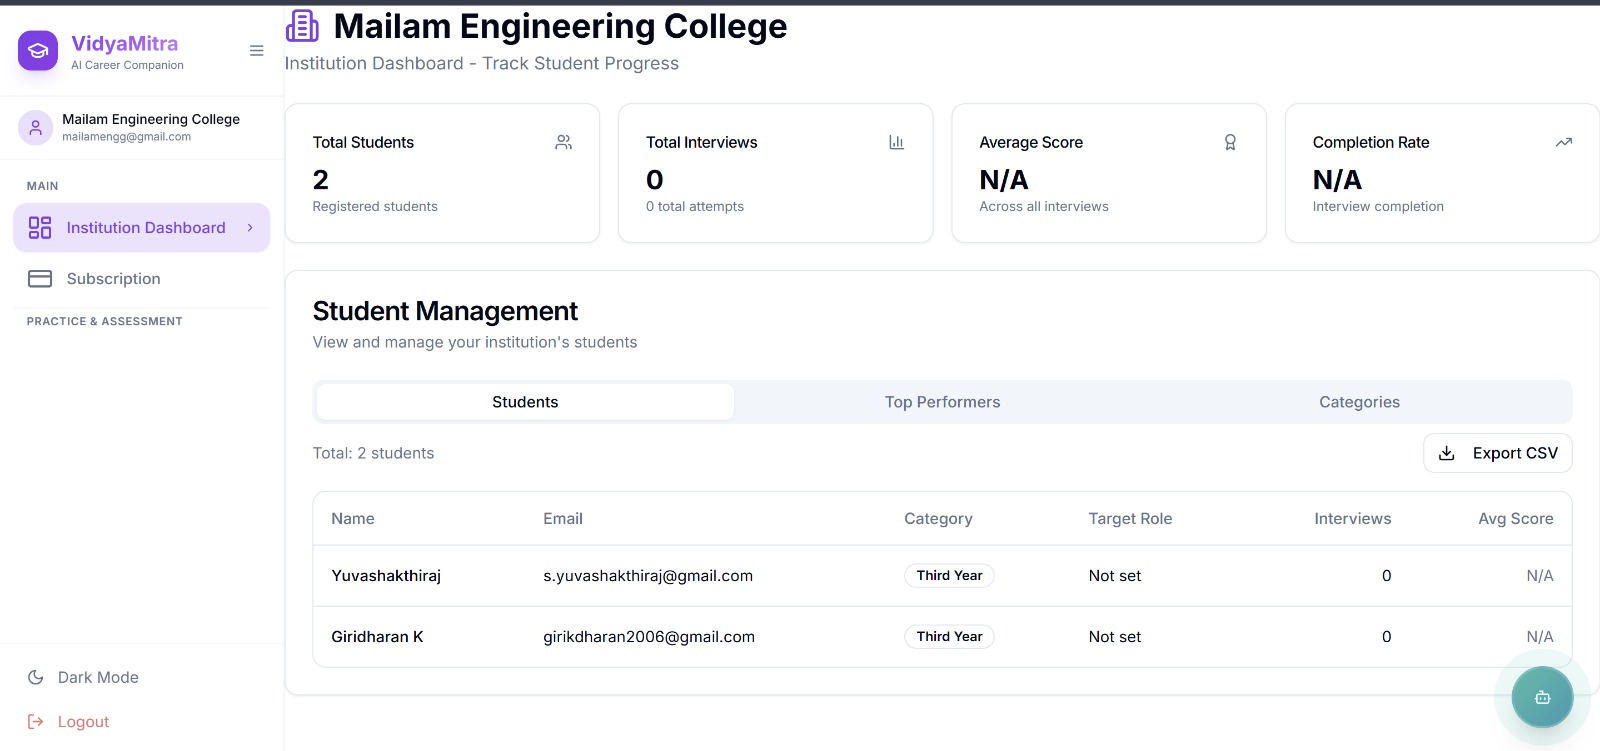This screenshot has width=1600, height=751.
Task: Click the Yuvashakthiraj student row
Action: 386,576
